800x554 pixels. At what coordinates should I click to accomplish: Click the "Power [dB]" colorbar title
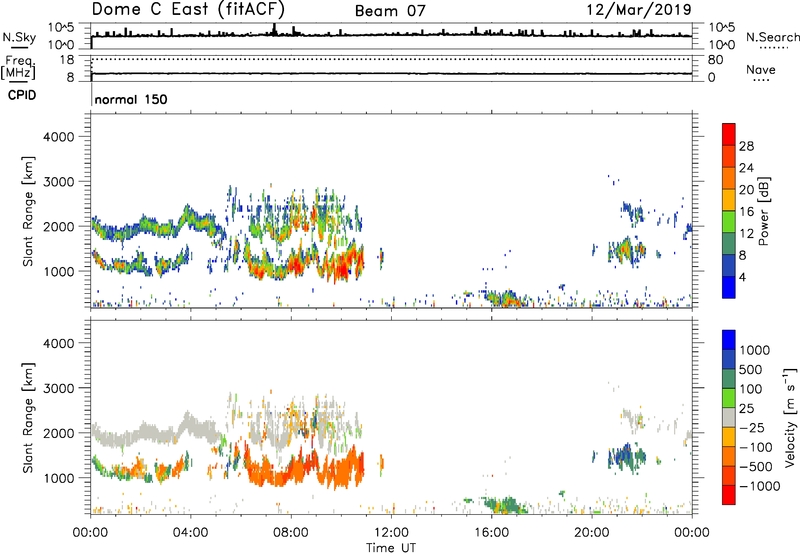pyautogui.click(x=763, y=211)
